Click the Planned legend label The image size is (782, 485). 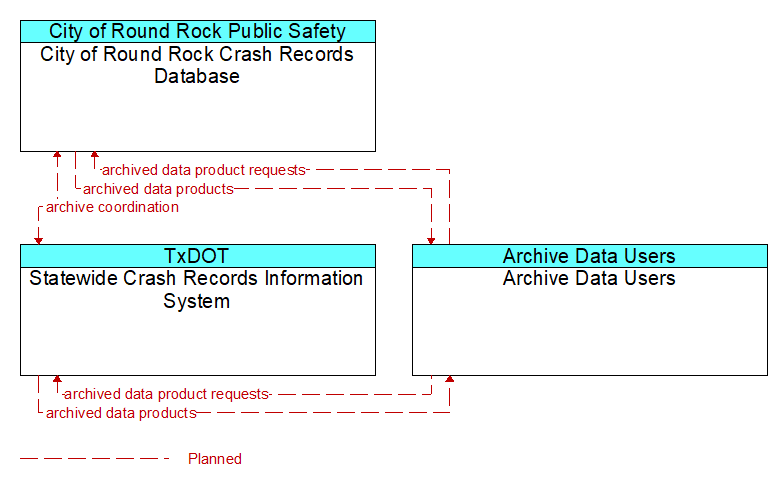pyautogui.click(x=215, y=459)
